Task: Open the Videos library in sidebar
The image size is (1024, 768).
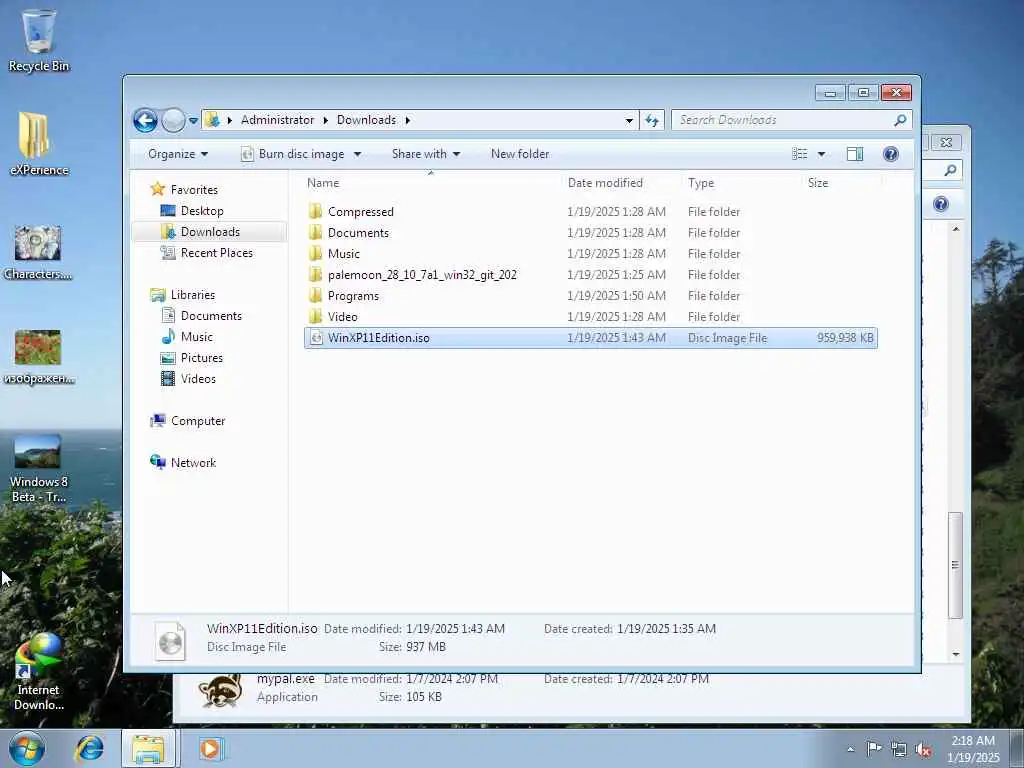Action: pyautogui.click(x=198, y=379)
